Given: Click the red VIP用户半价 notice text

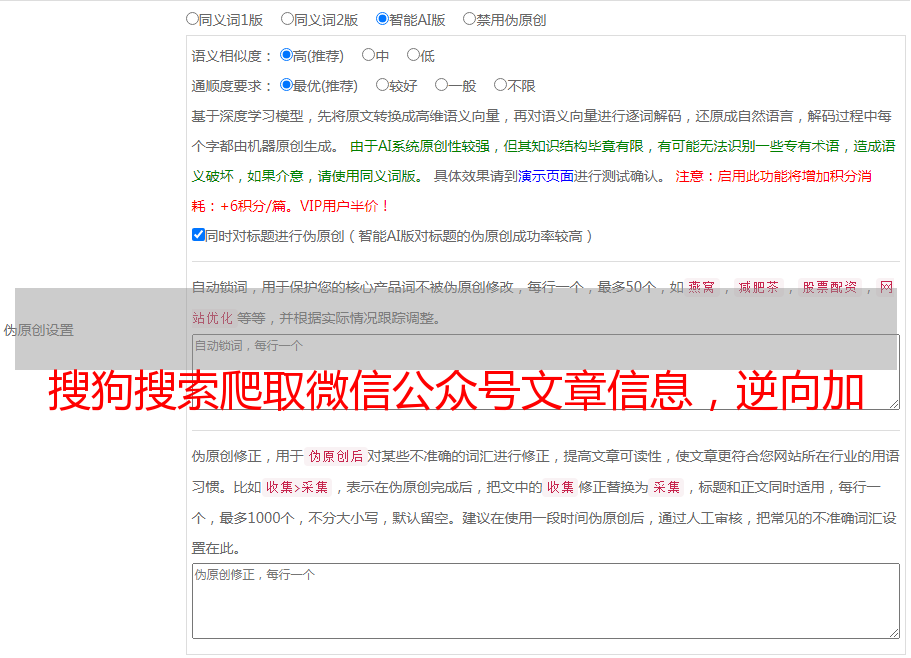Looking at the screenshot, I should (345, 206).
